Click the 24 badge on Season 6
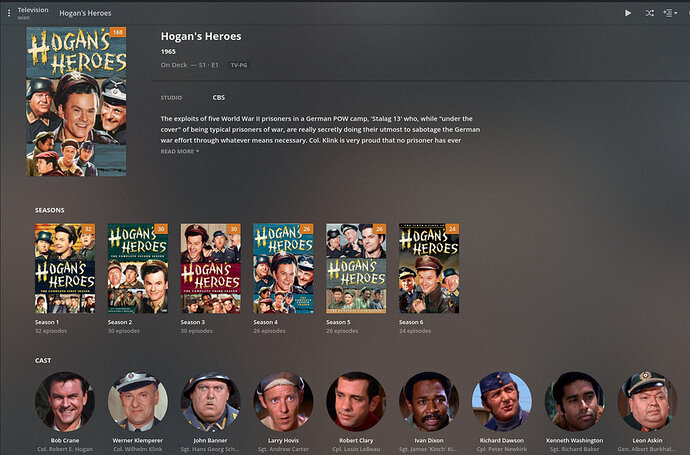 452,229
